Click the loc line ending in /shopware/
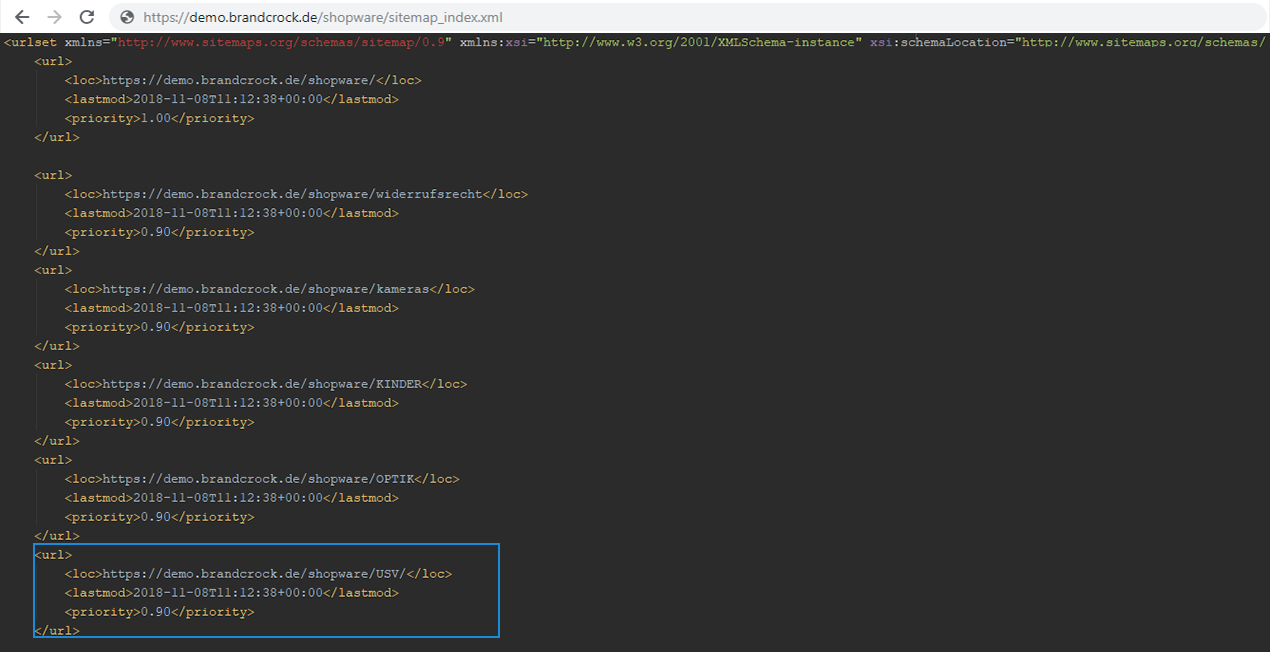The image size is (1270, 652). click(243, 80)
